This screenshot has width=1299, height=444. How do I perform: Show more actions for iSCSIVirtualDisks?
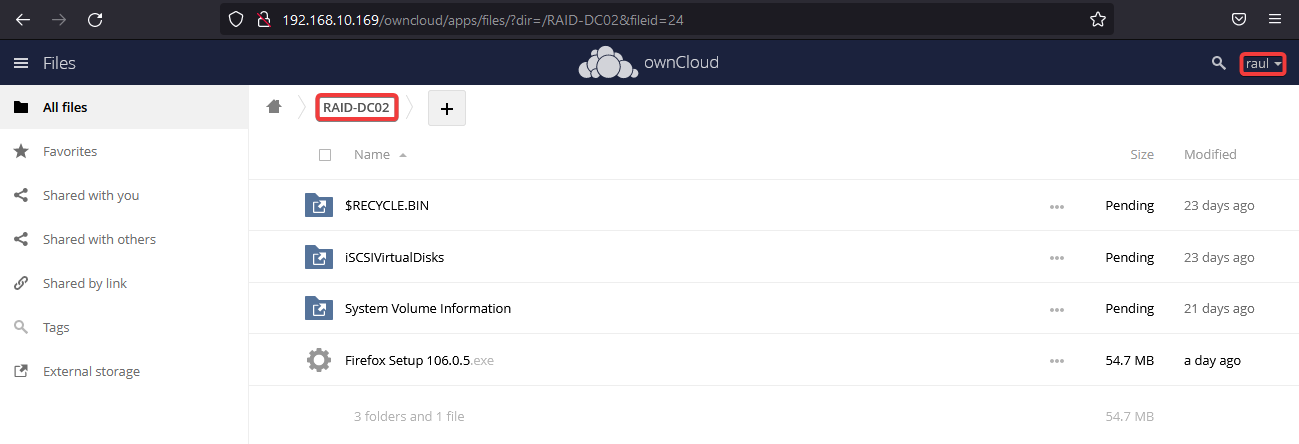pos(1056,258)
